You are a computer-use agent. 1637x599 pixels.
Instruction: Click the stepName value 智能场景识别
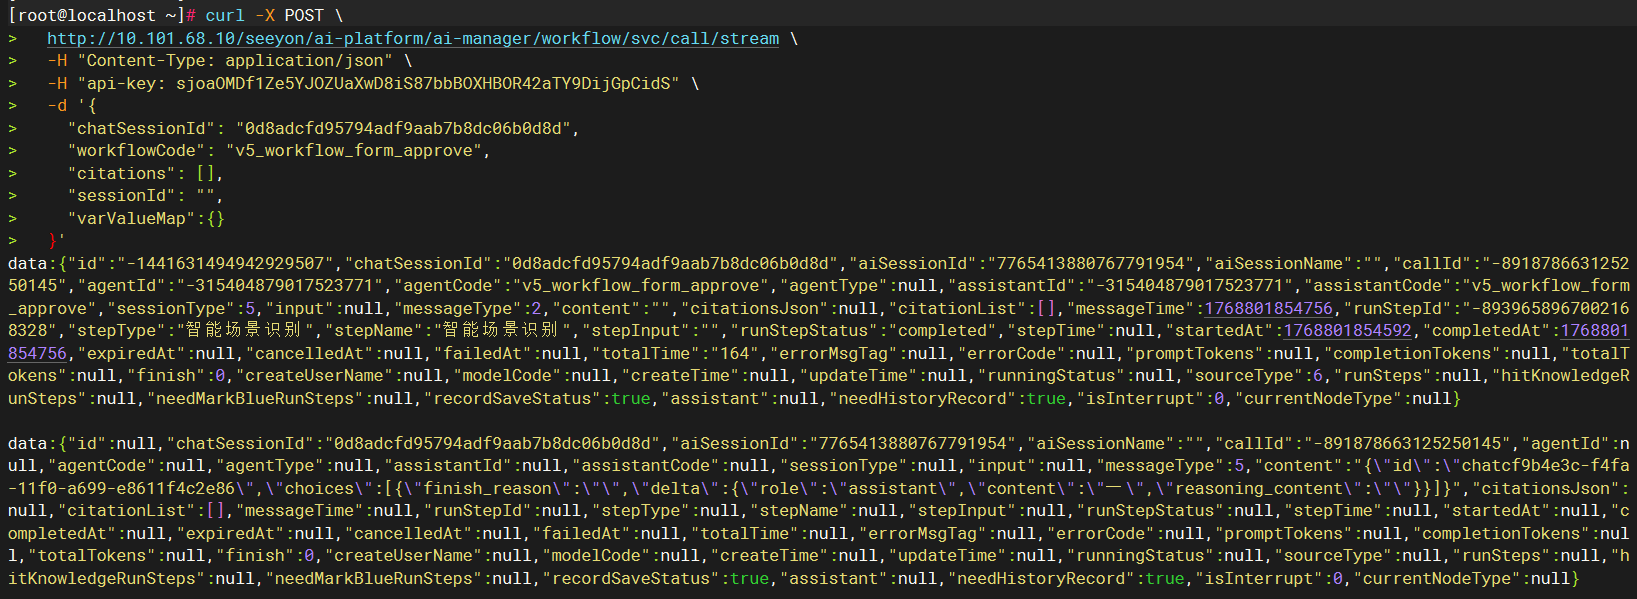[x=502, y=331]
